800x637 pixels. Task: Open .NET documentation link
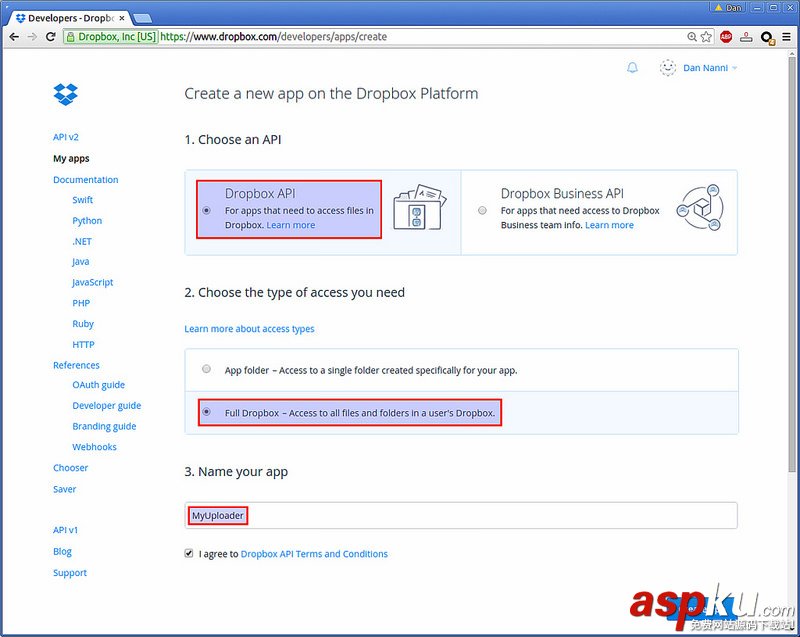click(x=82, y=241)
